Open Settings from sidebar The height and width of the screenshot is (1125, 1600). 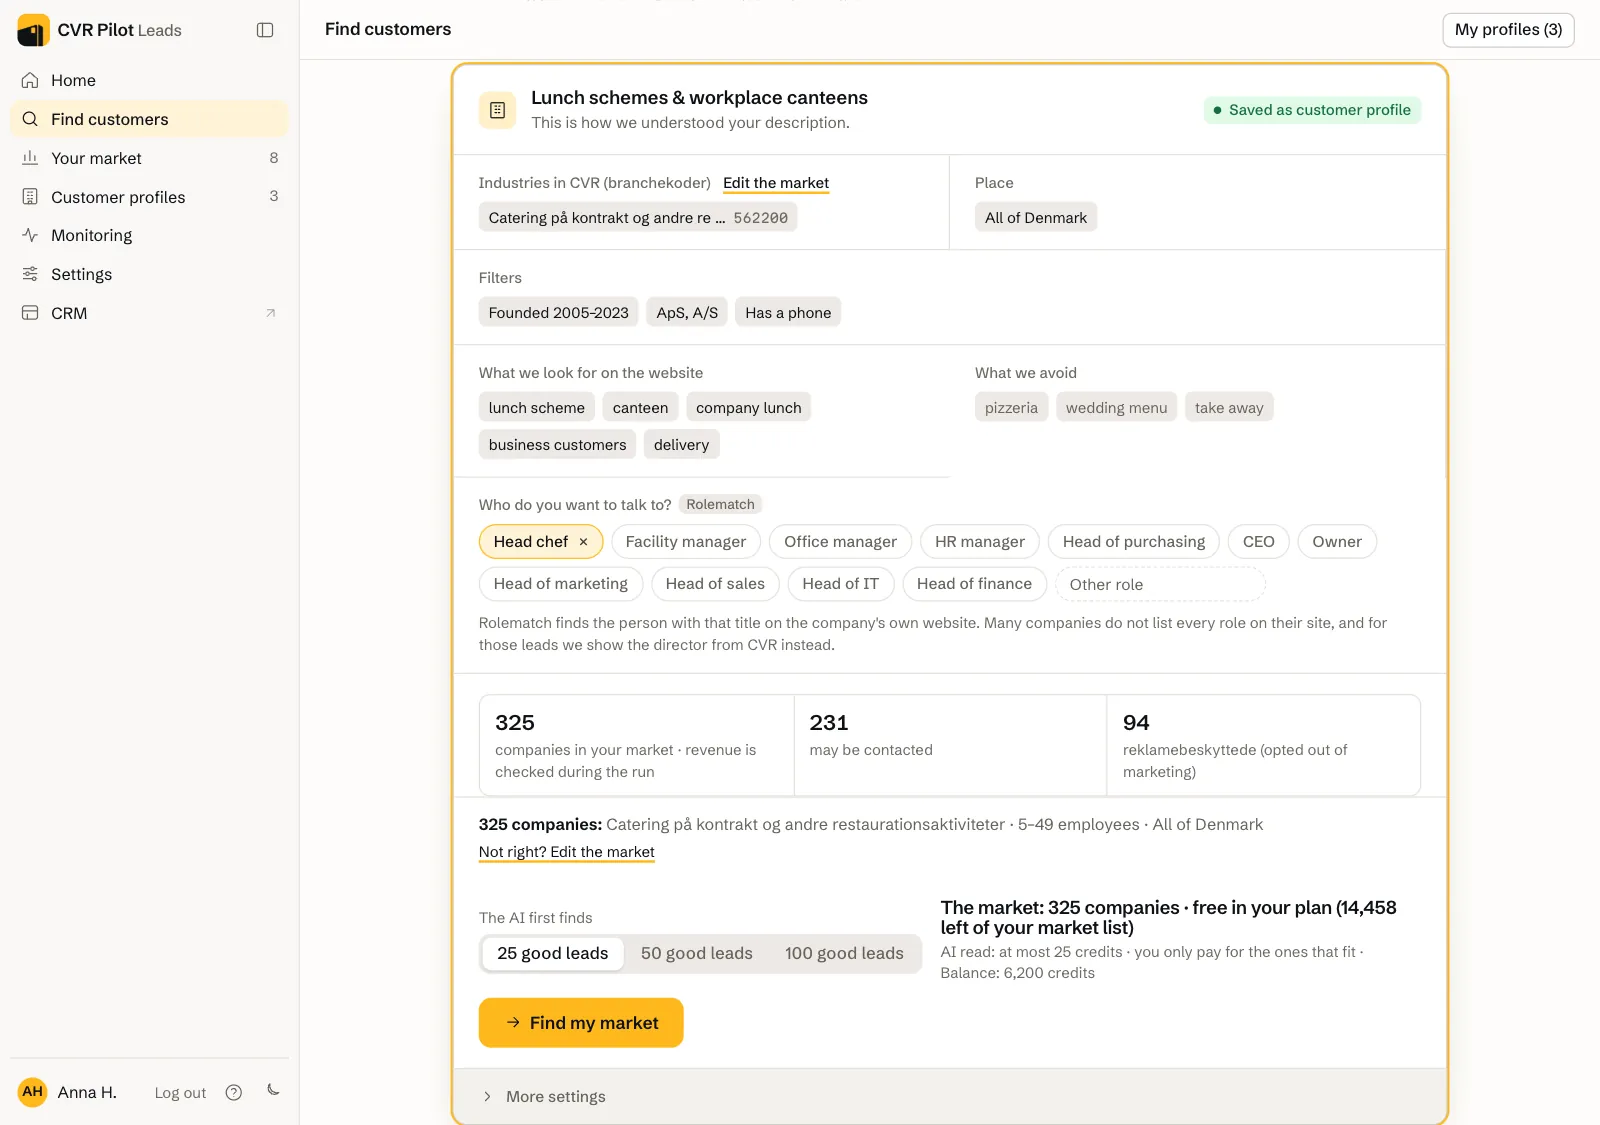pyautogui.click(x=149, y=274)
